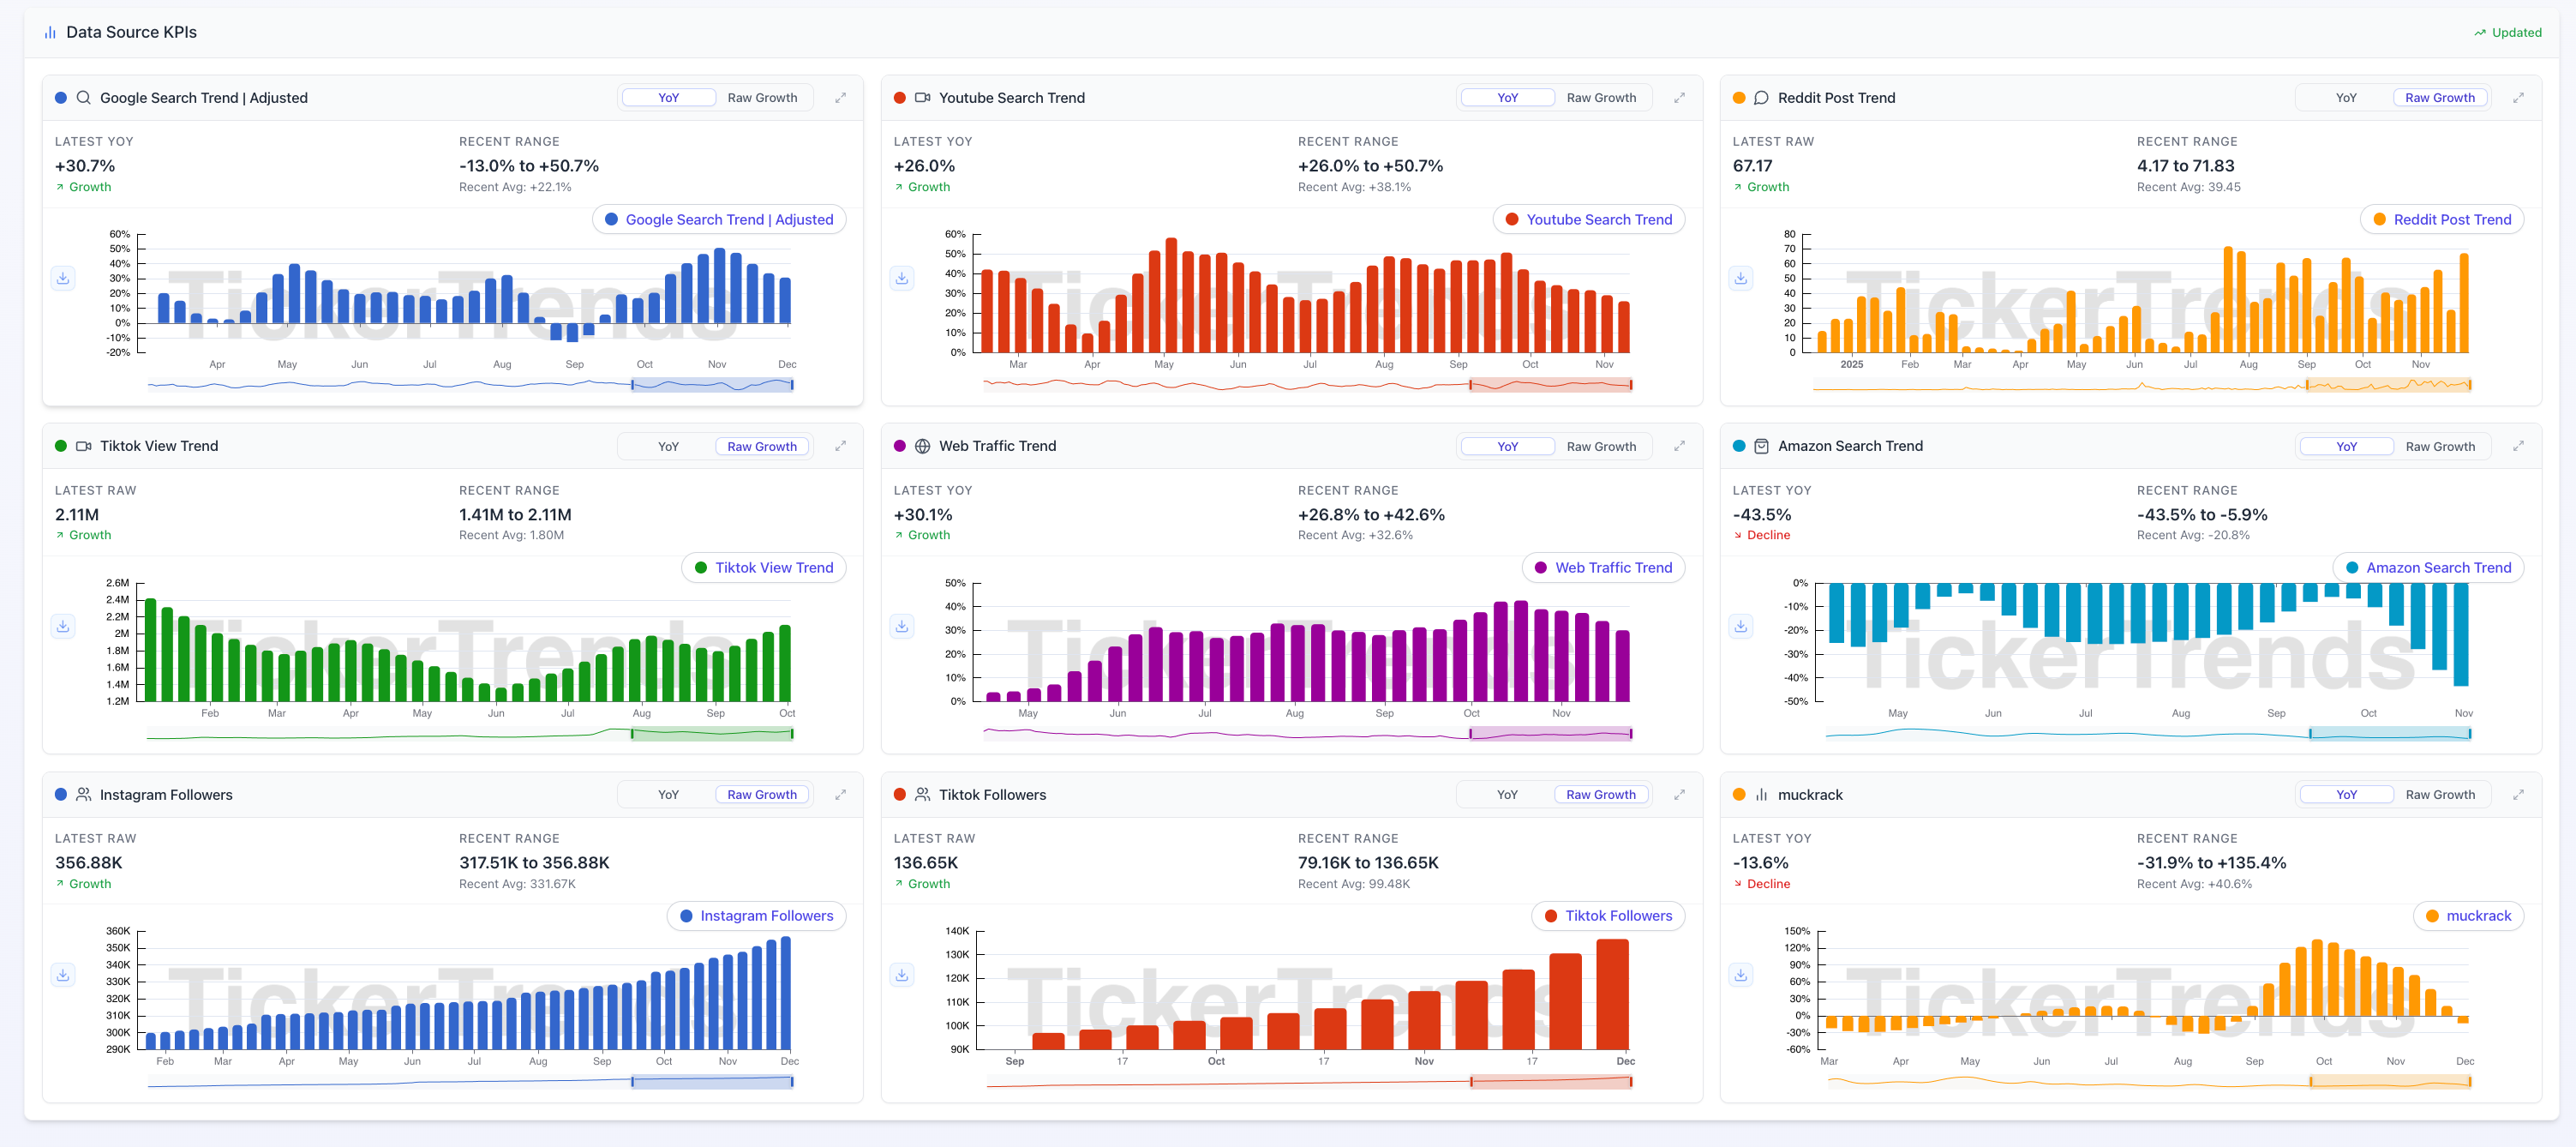The width and height of the screenshot is (2576, 1147).
Task: Switch Google Search Trend to Raw Growth
Action: 762,98
